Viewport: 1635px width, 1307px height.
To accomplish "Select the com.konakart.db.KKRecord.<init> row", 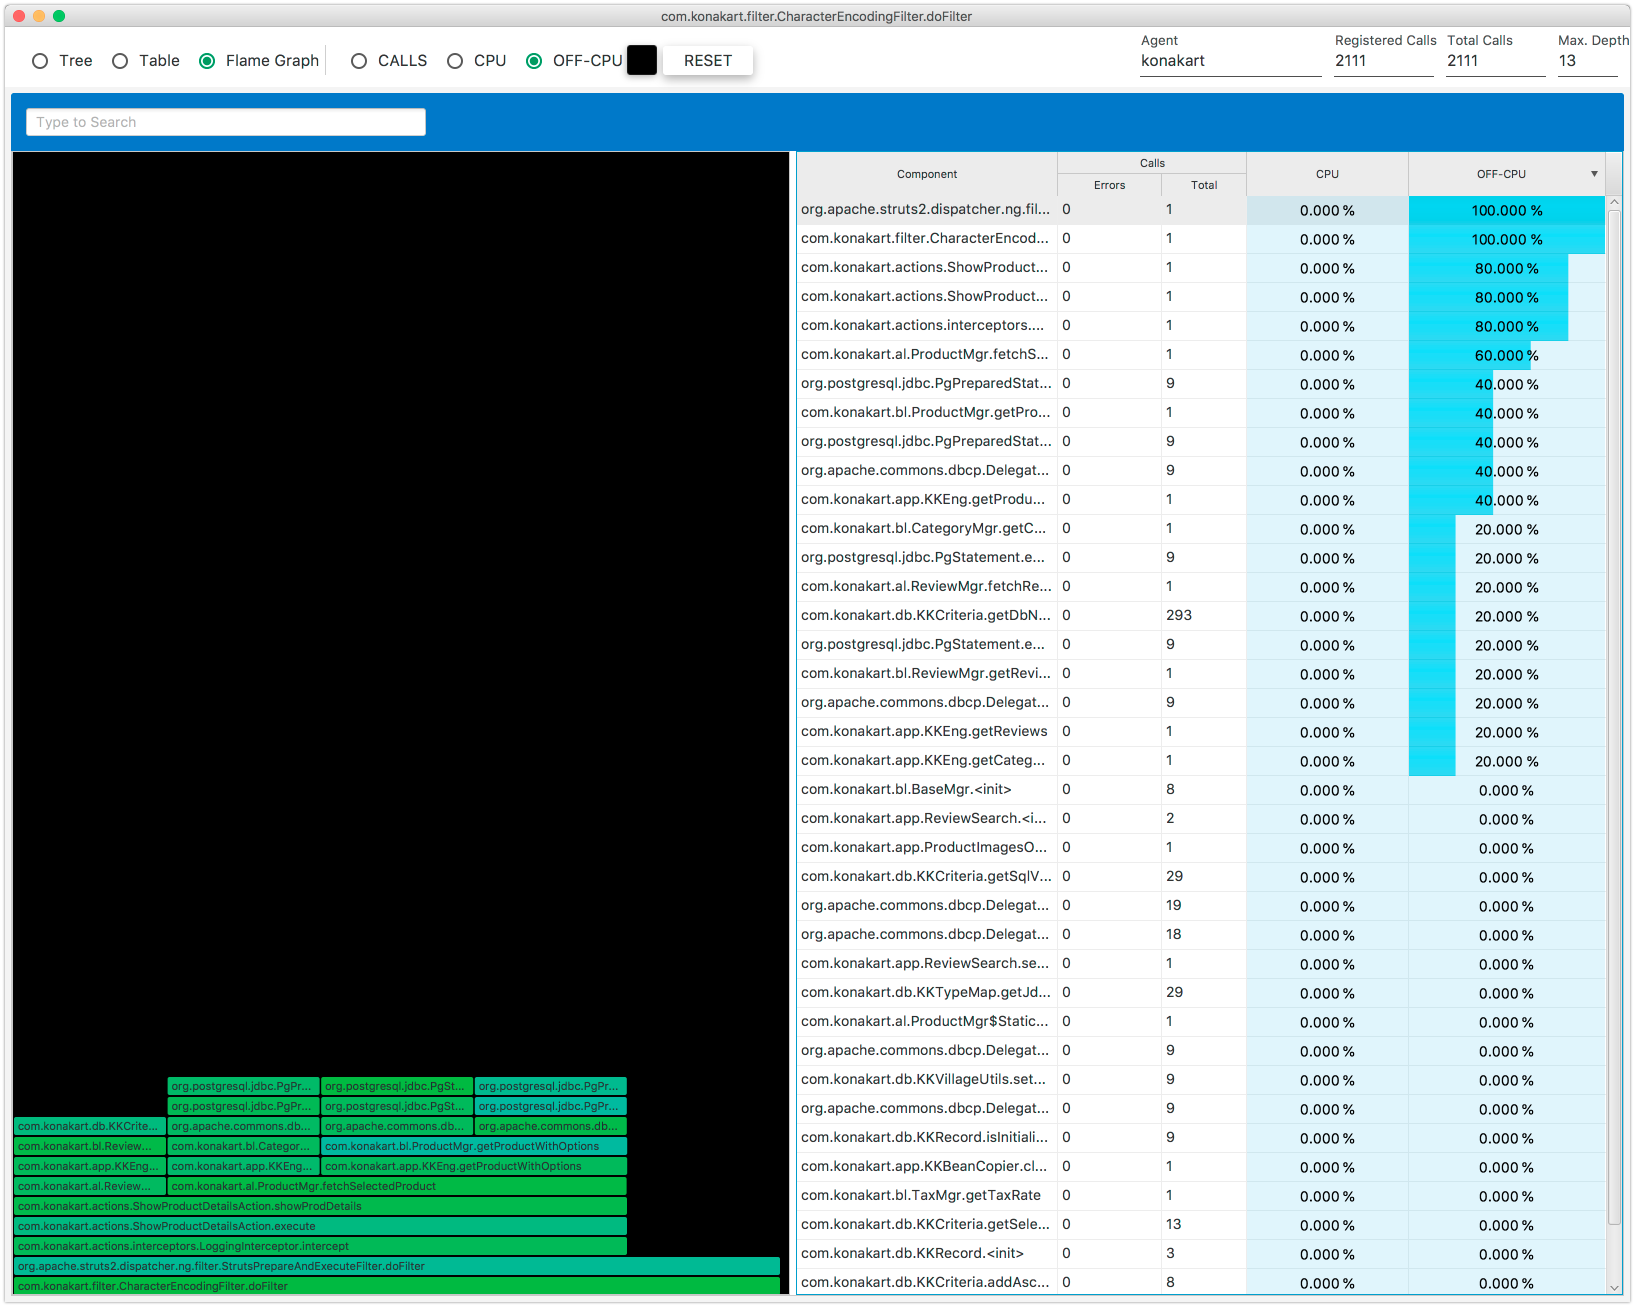I will click(x=1201, y=1254).
